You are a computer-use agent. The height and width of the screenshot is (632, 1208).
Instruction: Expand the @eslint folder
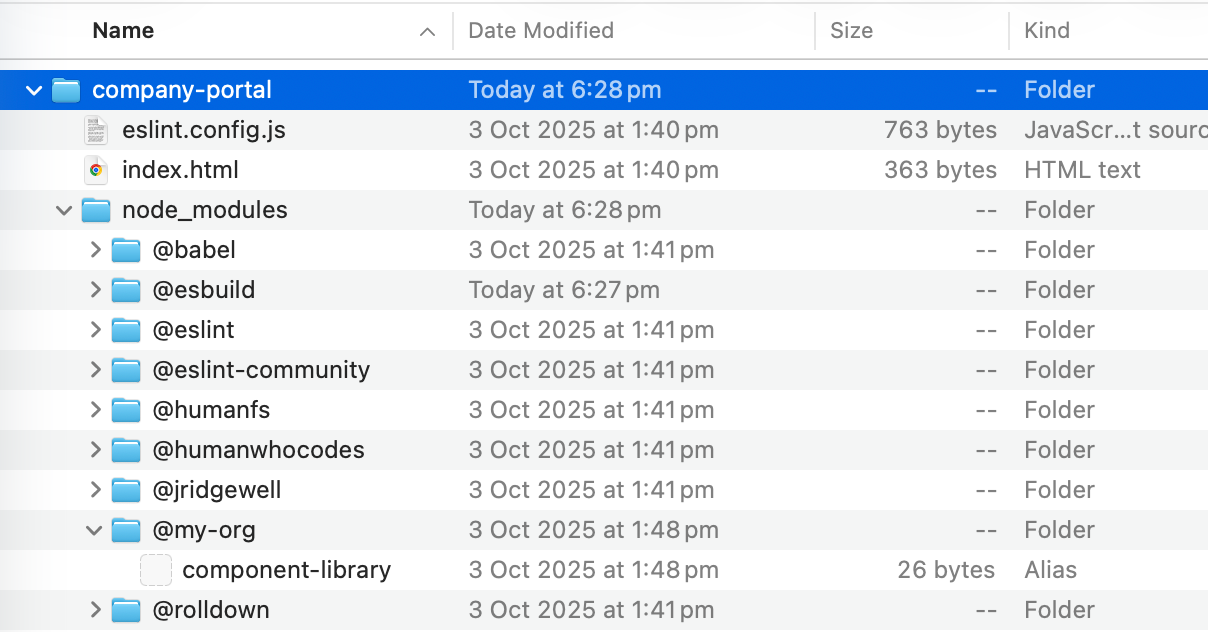tap(95, 330)
